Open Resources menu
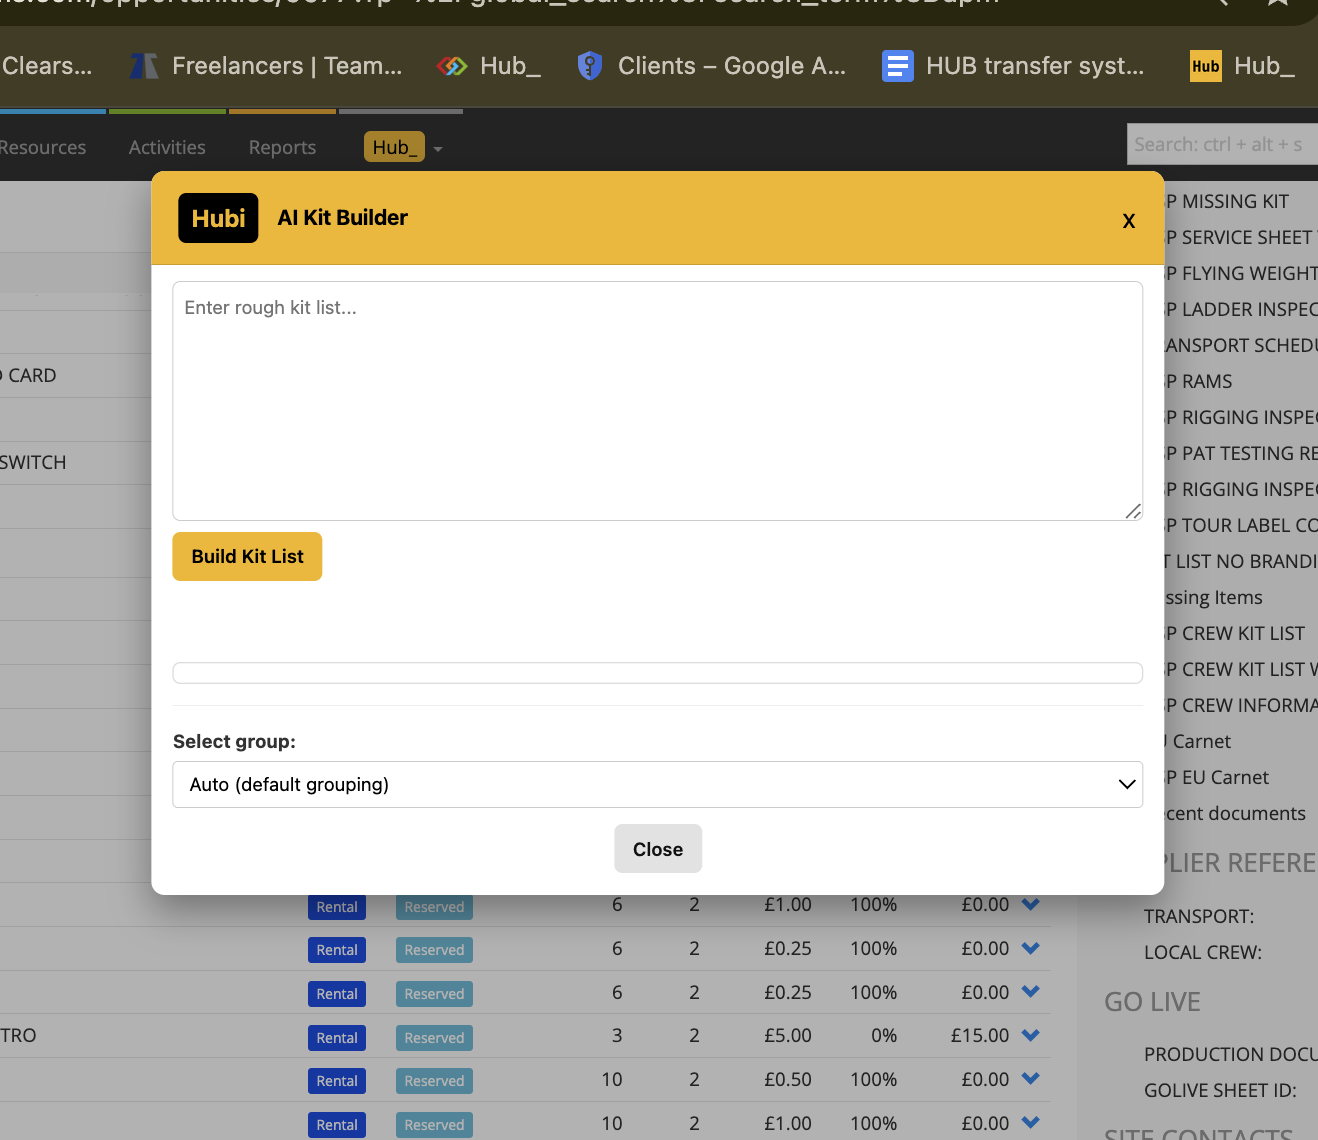1318x1140 pixels. (43, 147)
